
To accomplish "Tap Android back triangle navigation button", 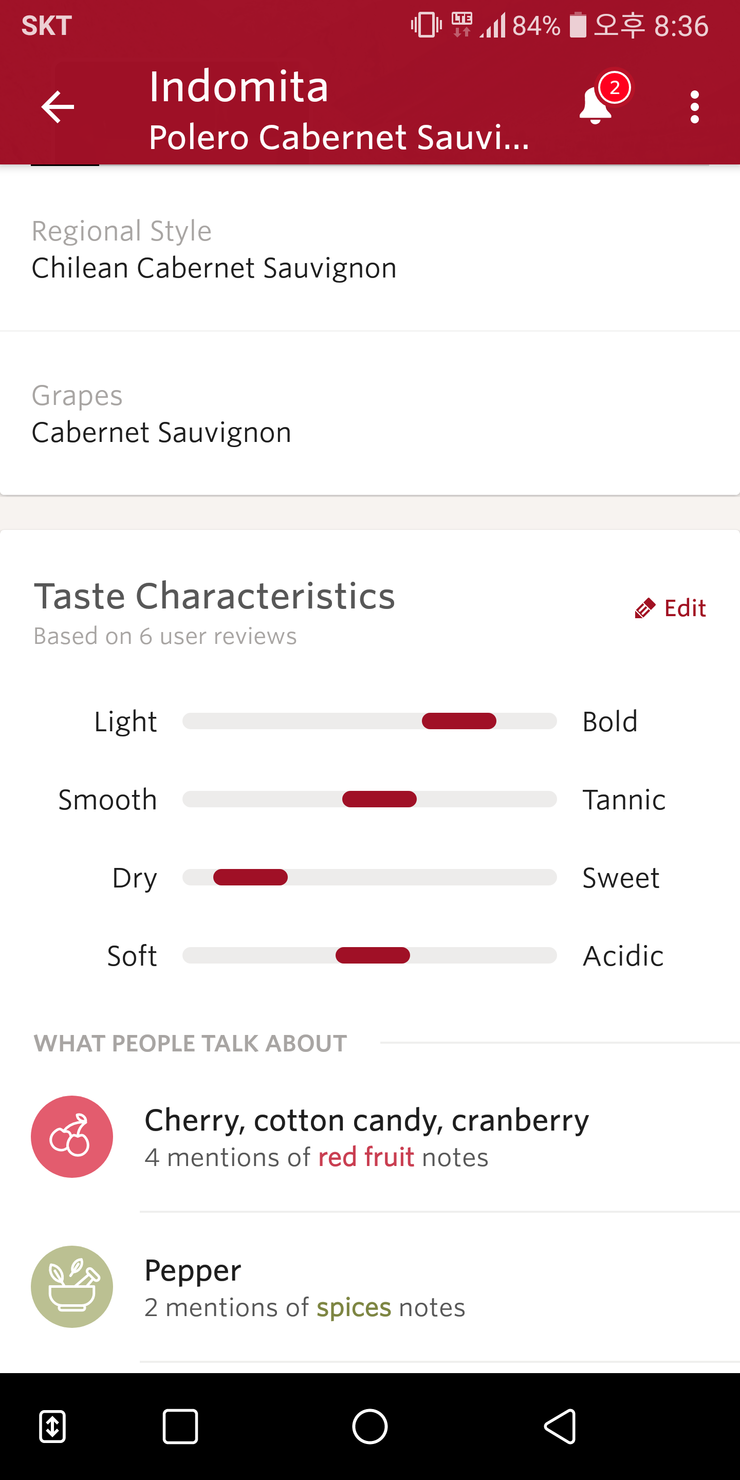I will click(560, 1426).
